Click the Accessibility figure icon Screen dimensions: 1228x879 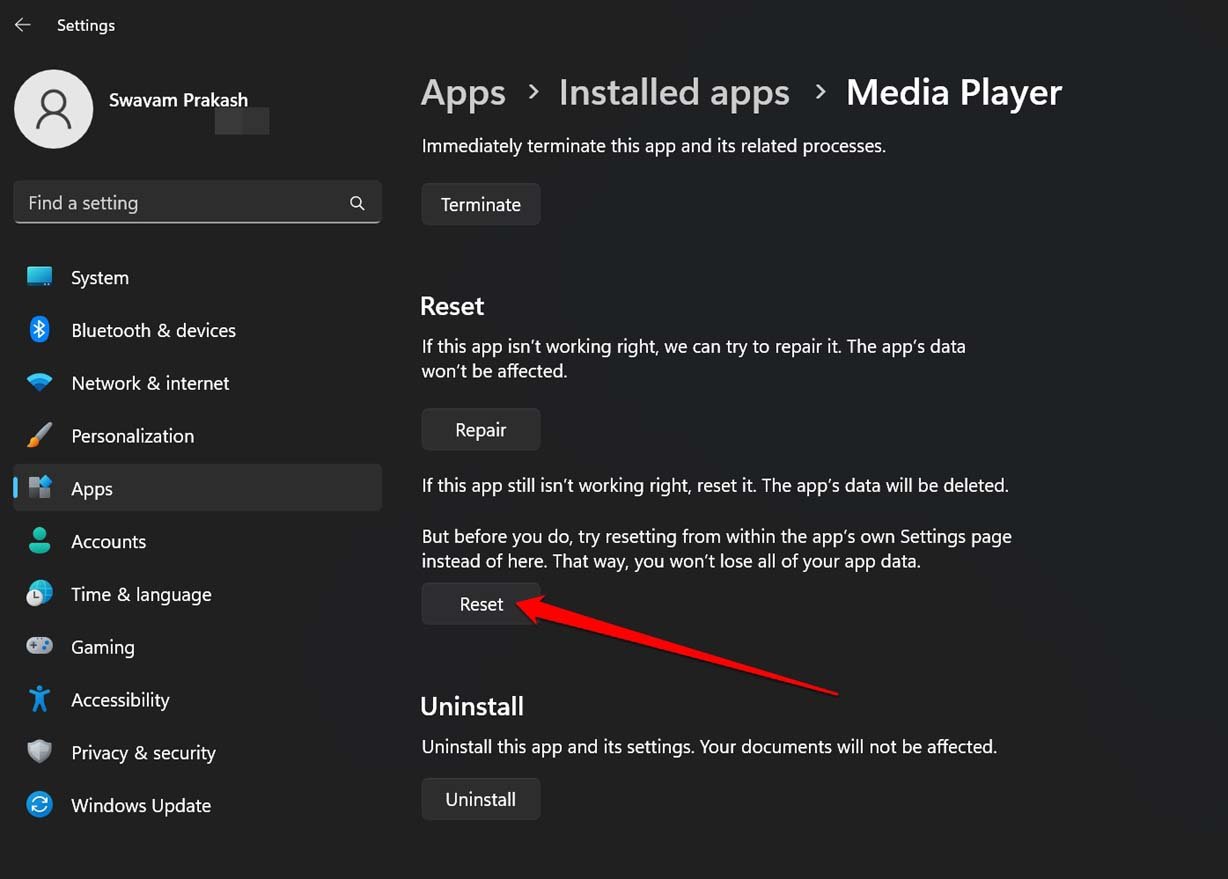[x=40, y=699]
